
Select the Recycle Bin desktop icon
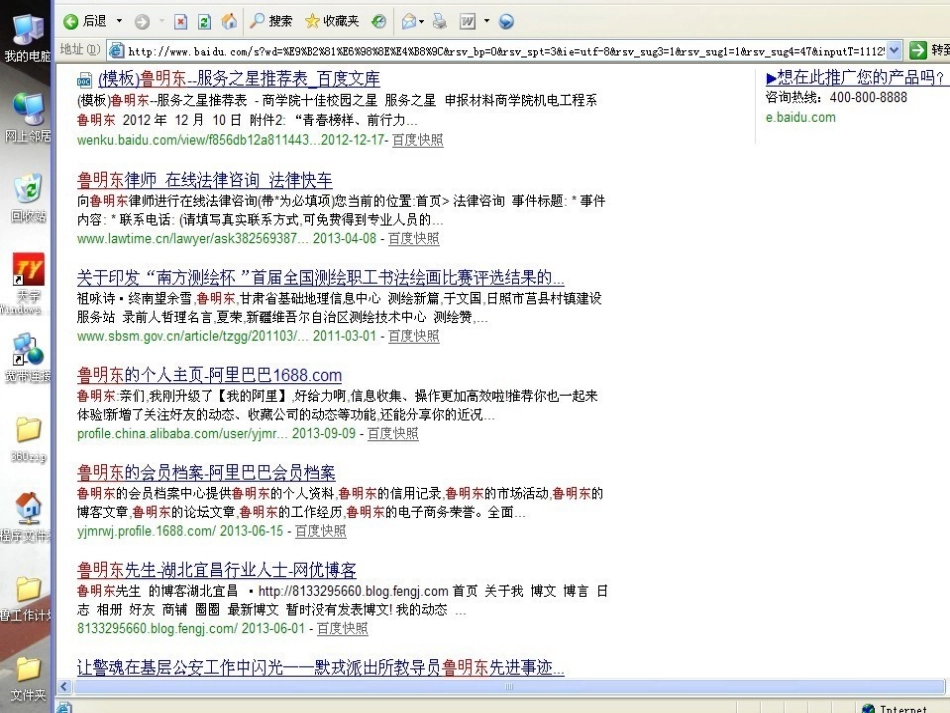28,198
